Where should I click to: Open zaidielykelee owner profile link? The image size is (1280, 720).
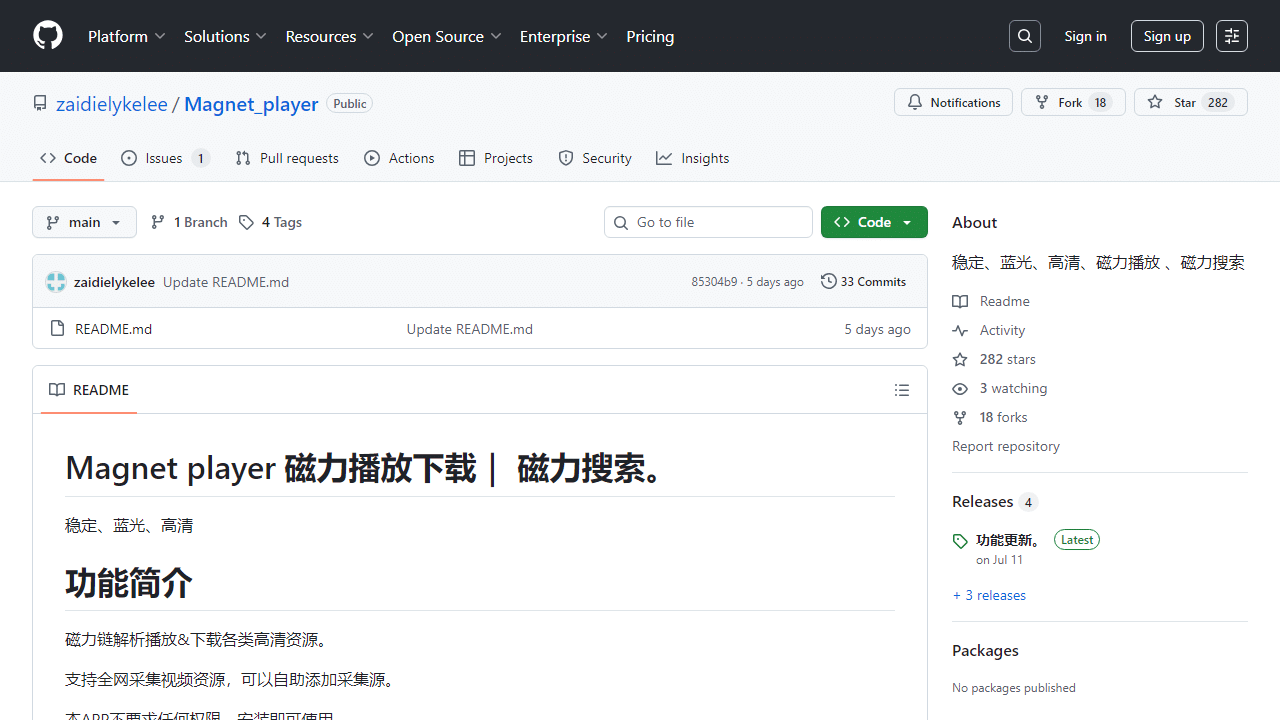click(x=112, y=104)
